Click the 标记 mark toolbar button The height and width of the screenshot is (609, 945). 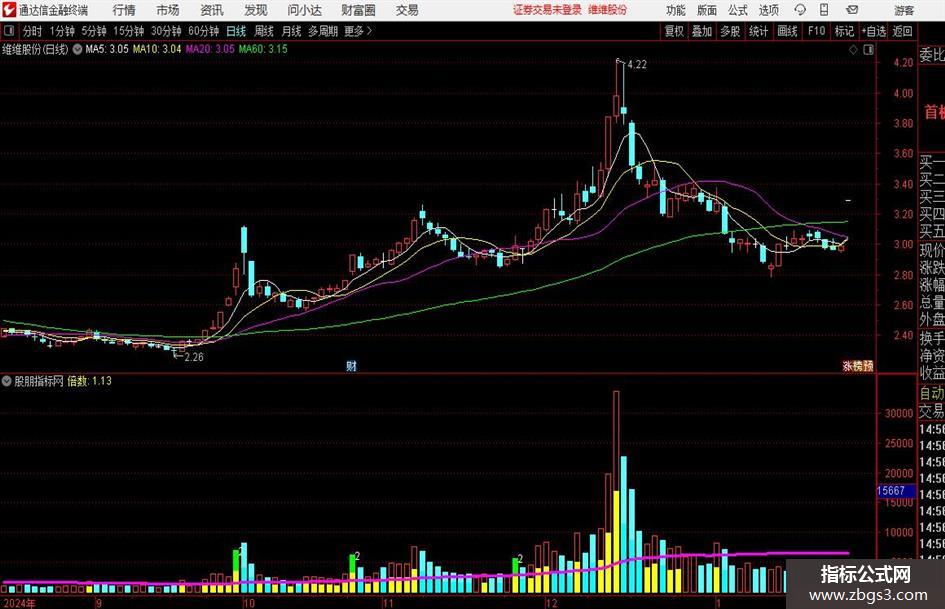click(844, 31)
